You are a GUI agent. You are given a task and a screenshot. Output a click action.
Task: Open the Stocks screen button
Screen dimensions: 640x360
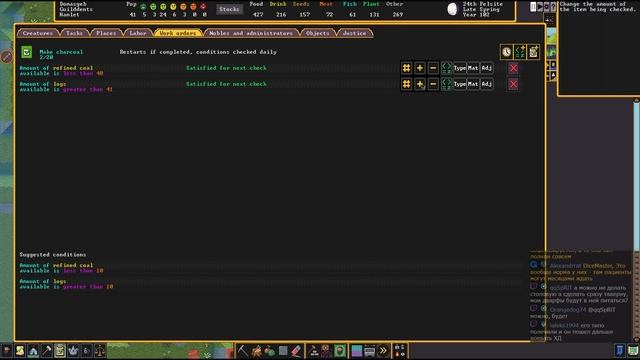point(229,9)
